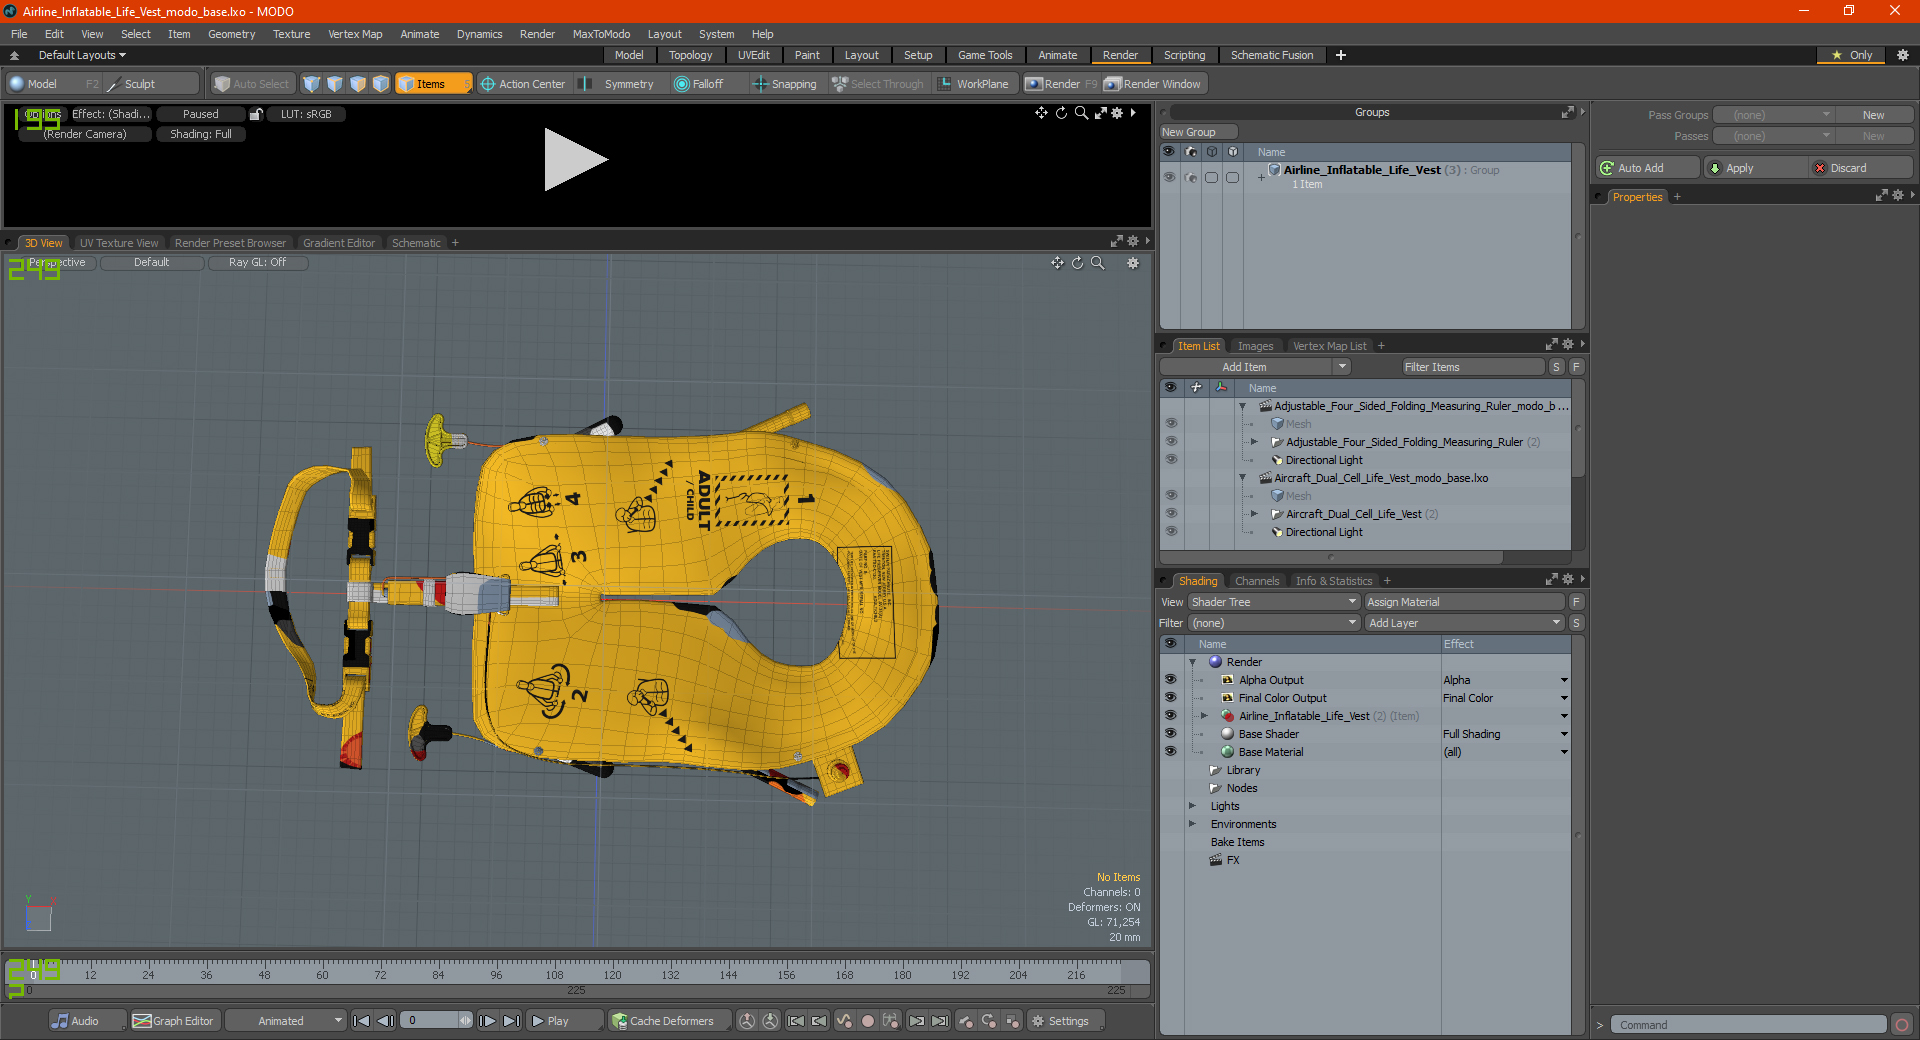Toggle Snapping in the toolbar
This screenshot has width=1920, height=1040.
pos(785,84)
